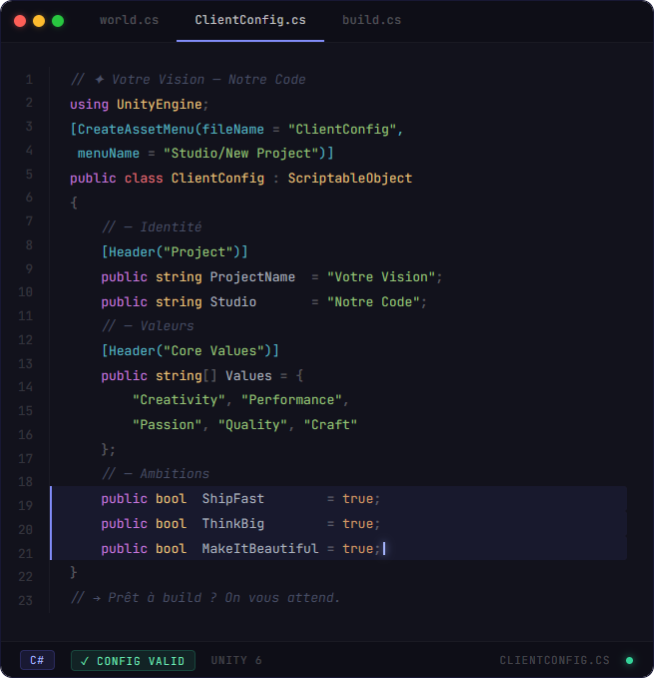Place cursor on ShipFast true value
Viewport: 654px width, 678px height.
tap(357, 499)
